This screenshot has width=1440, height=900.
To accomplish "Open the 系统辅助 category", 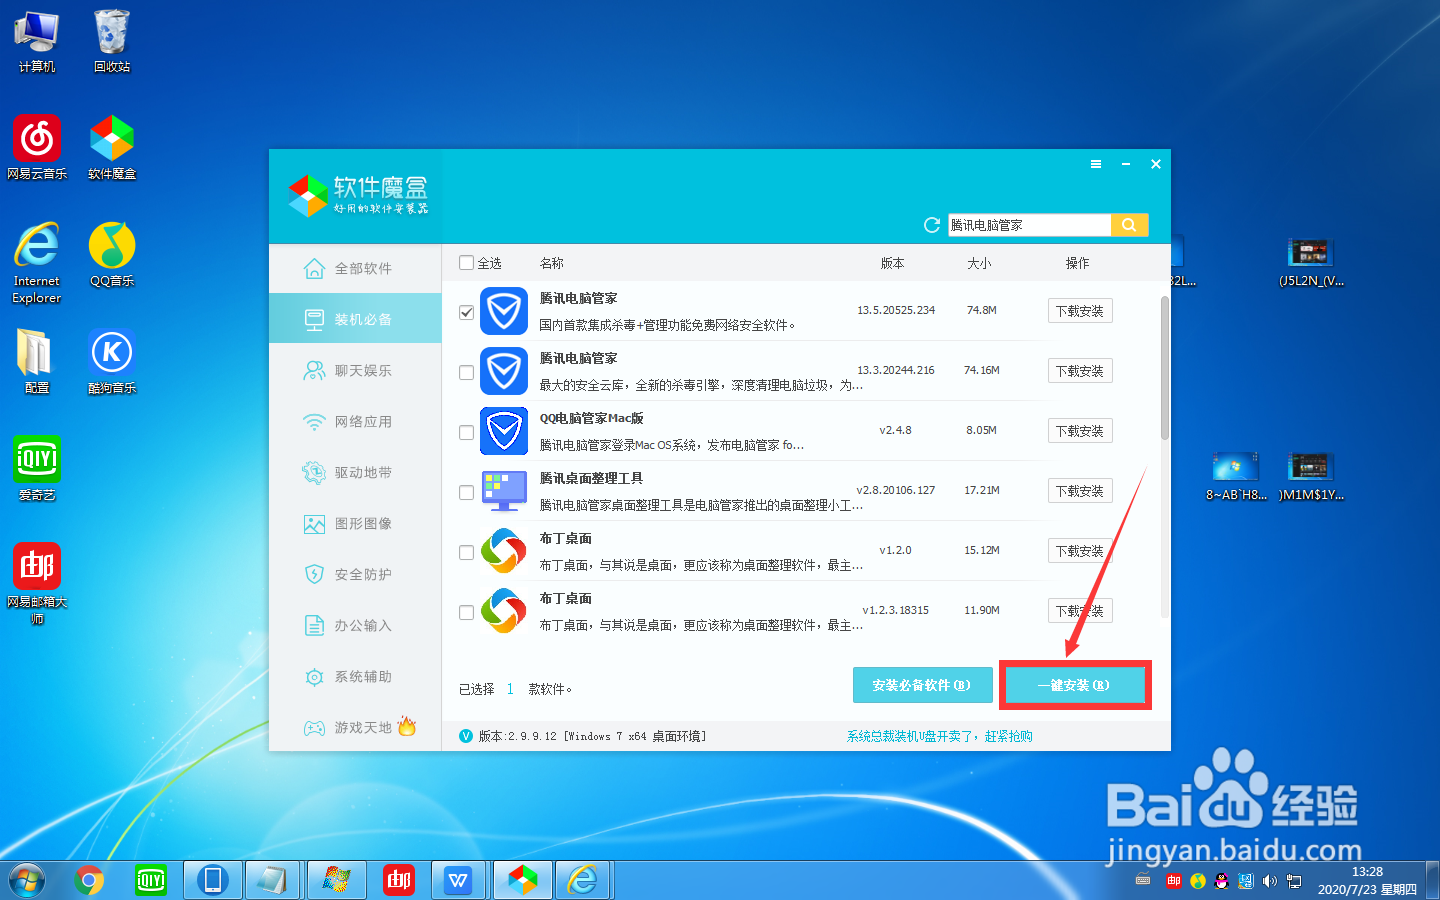I will [x=355, y=676].
